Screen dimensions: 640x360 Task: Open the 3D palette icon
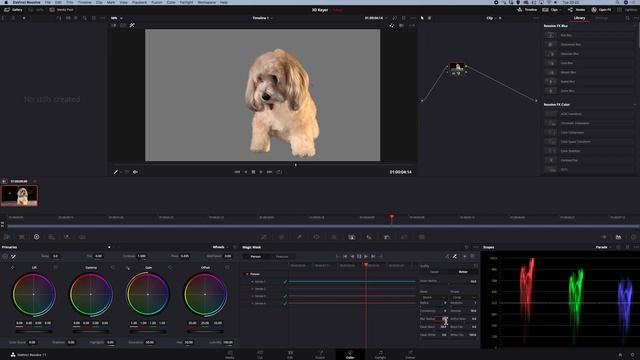click(422, 237)
